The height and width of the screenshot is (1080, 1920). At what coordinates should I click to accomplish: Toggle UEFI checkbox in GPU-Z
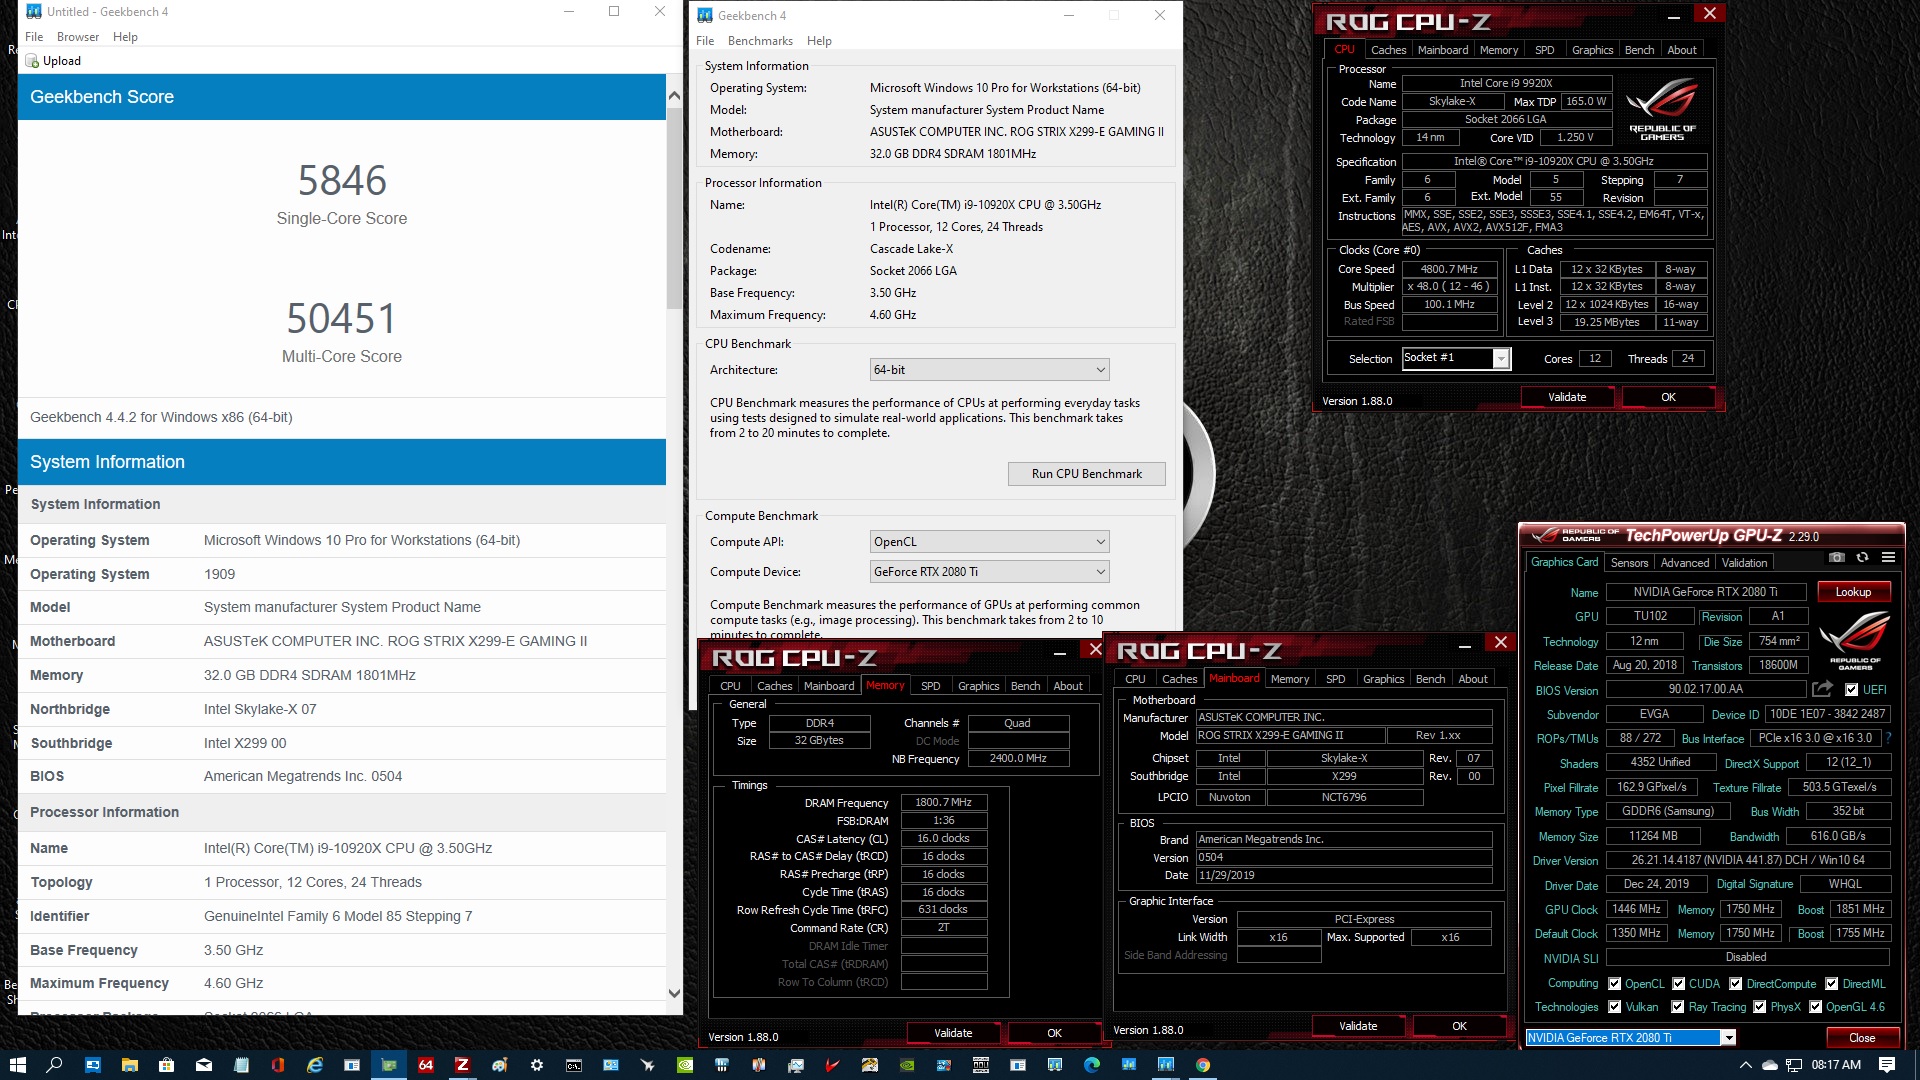coord(1851,690)
